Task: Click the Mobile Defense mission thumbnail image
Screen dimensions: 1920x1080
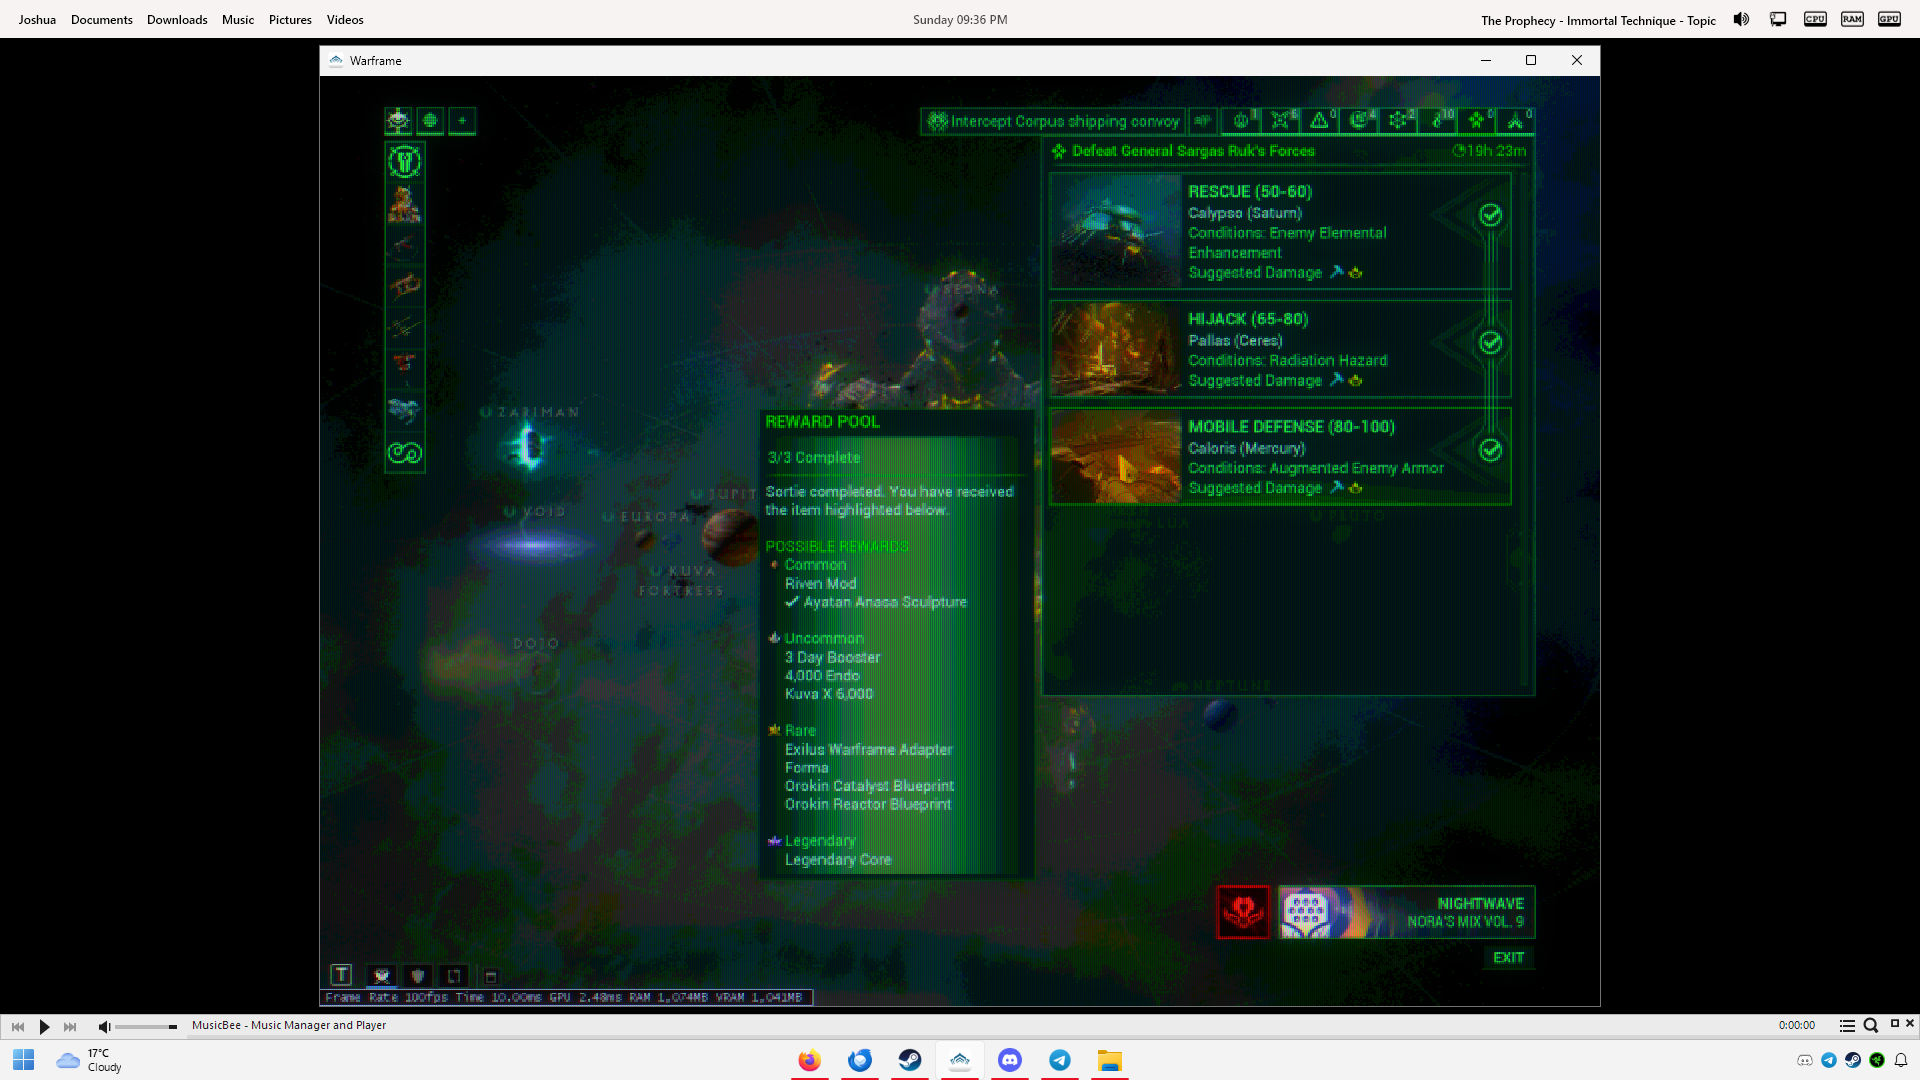Action: point(1117,456)
